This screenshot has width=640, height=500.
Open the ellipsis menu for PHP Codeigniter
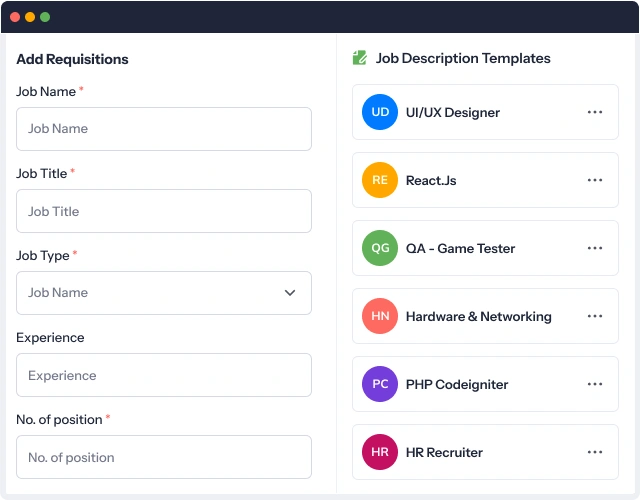pyautogui.click(x=595, y=384)
